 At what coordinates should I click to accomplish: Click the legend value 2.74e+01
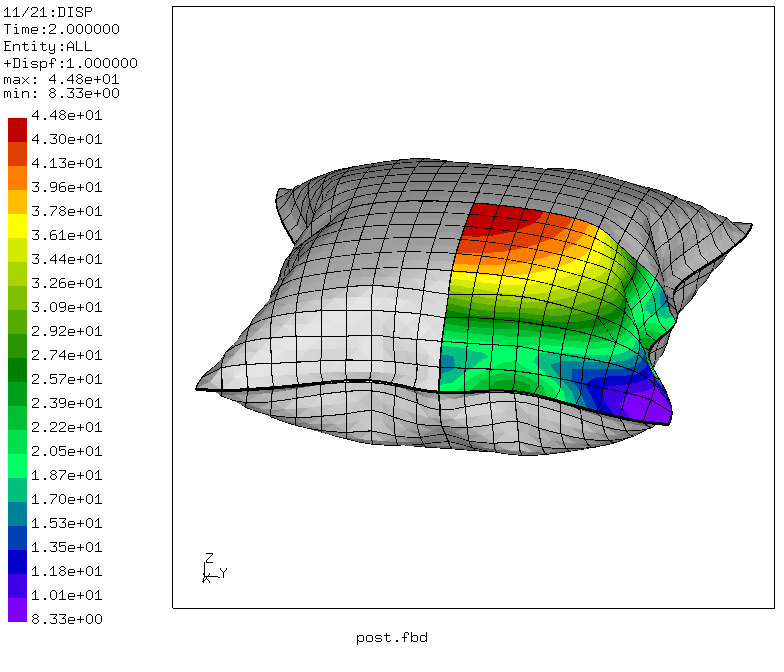[x=66, y=356]
